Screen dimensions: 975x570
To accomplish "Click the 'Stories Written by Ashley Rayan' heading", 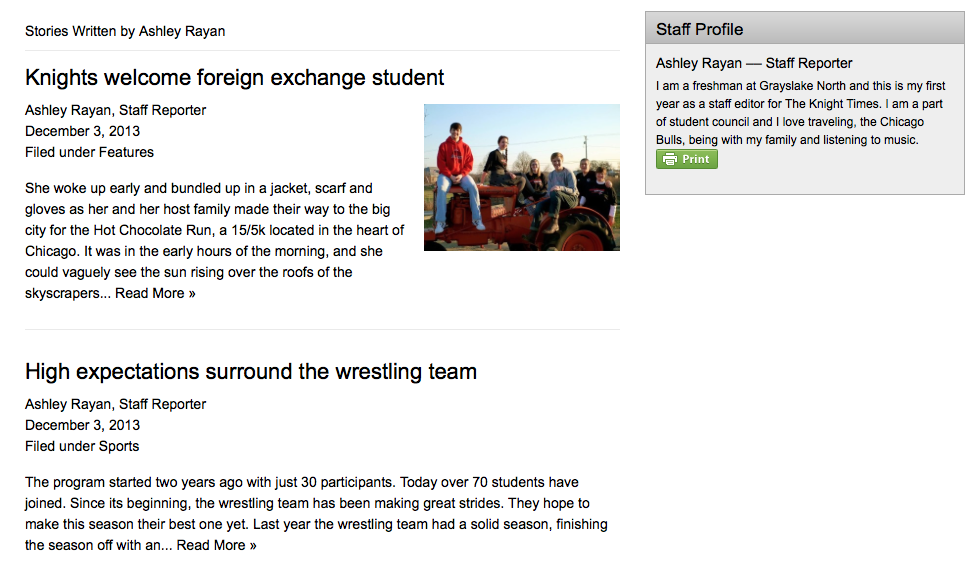I will (x=125, y=31).
